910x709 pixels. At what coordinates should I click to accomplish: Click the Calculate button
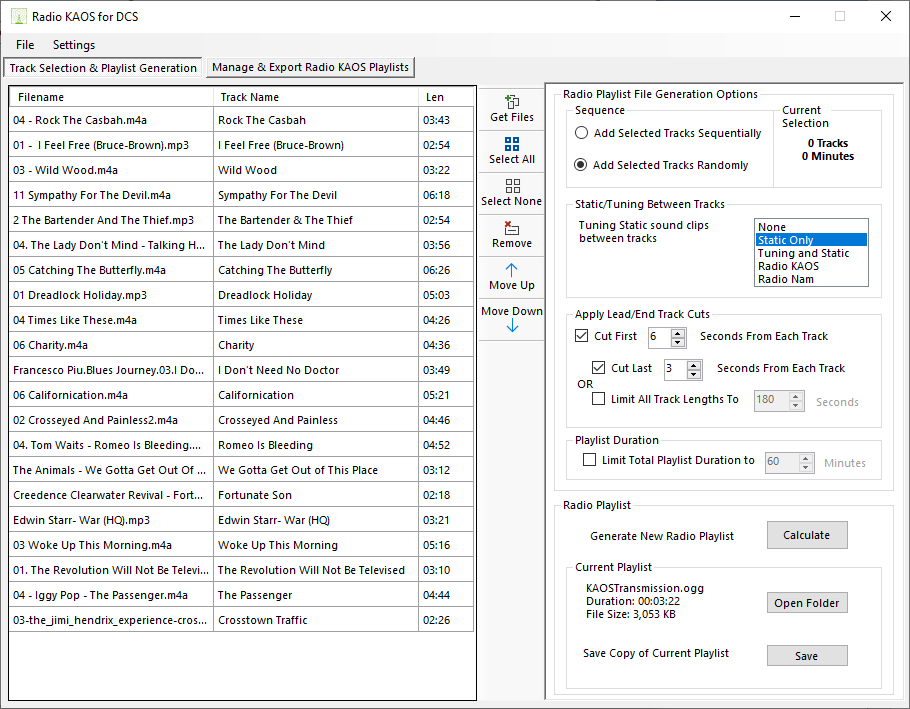click(806, 535)
